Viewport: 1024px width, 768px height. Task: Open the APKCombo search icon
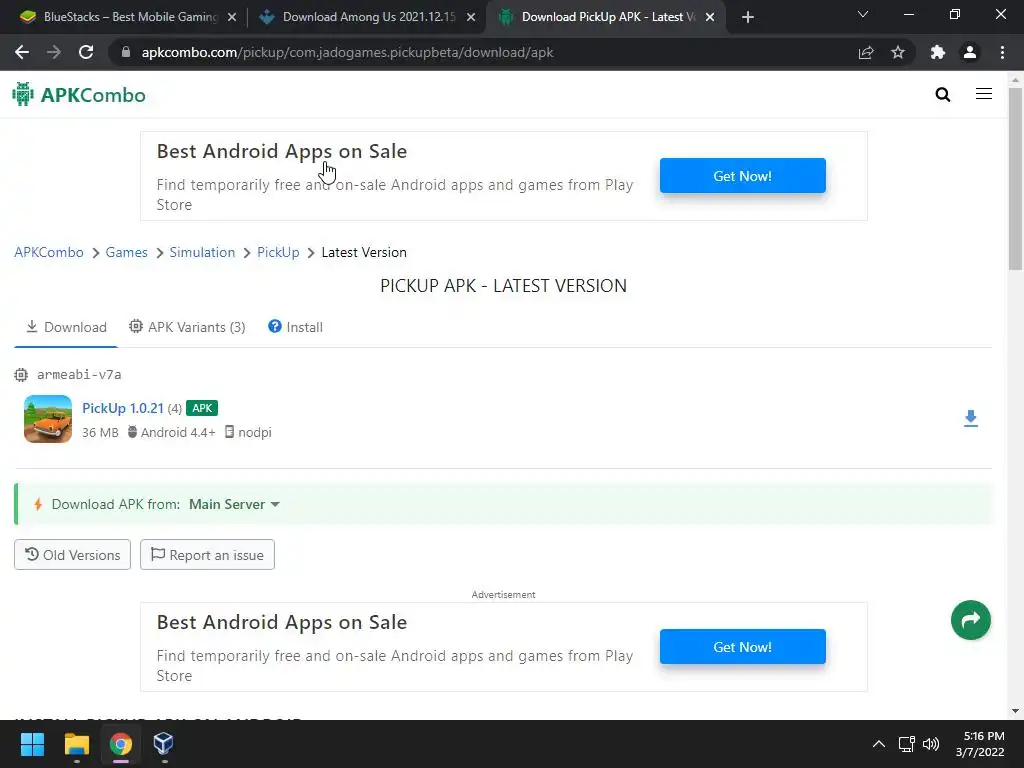point(942,95)
